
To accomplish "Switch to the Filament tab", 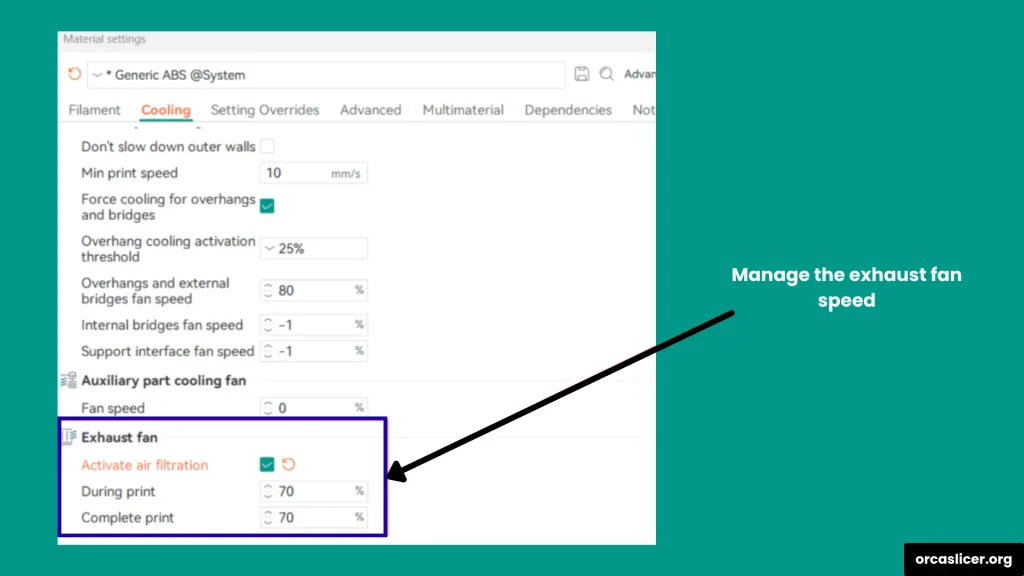I will [94, 110].
